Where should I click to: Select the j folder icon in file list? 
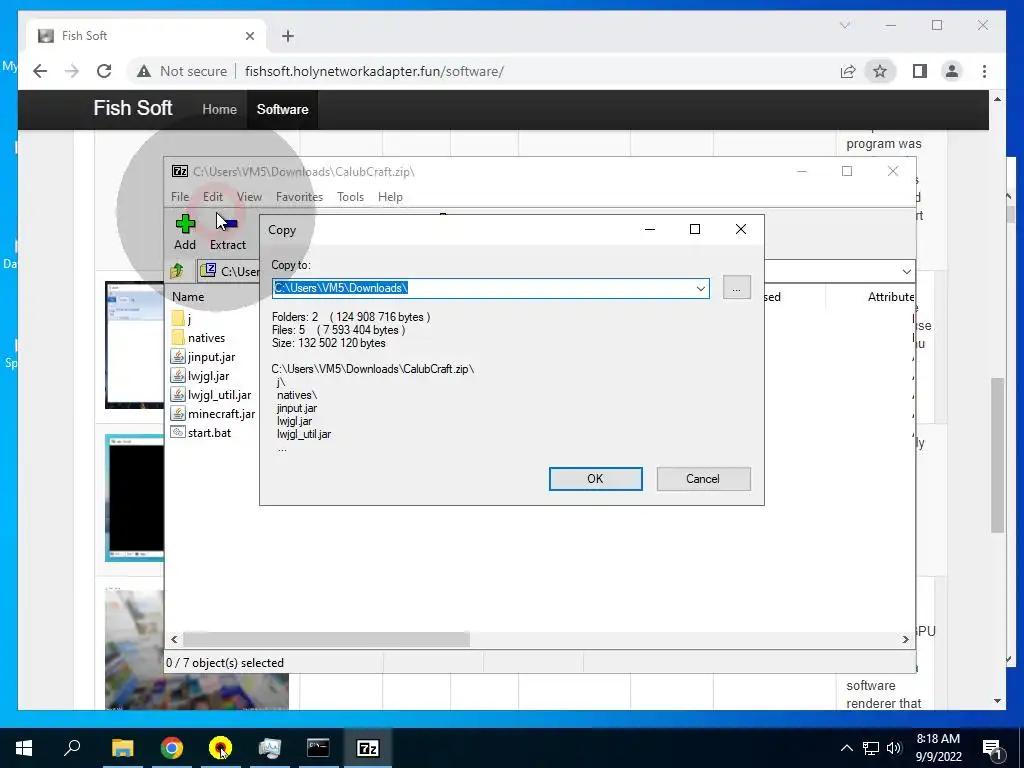tap(178, 319)
